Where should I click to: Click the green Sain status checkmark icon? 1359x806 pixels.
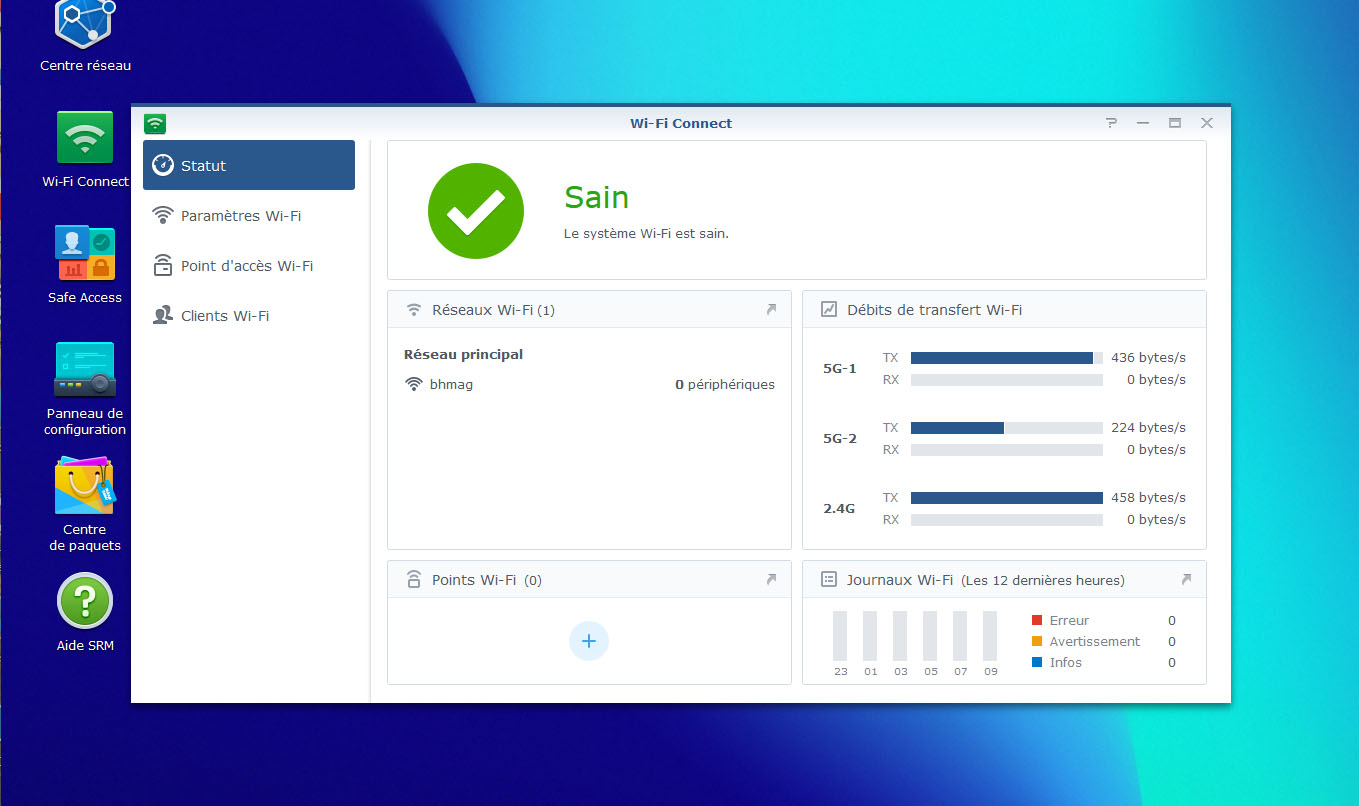pos(476,211)
